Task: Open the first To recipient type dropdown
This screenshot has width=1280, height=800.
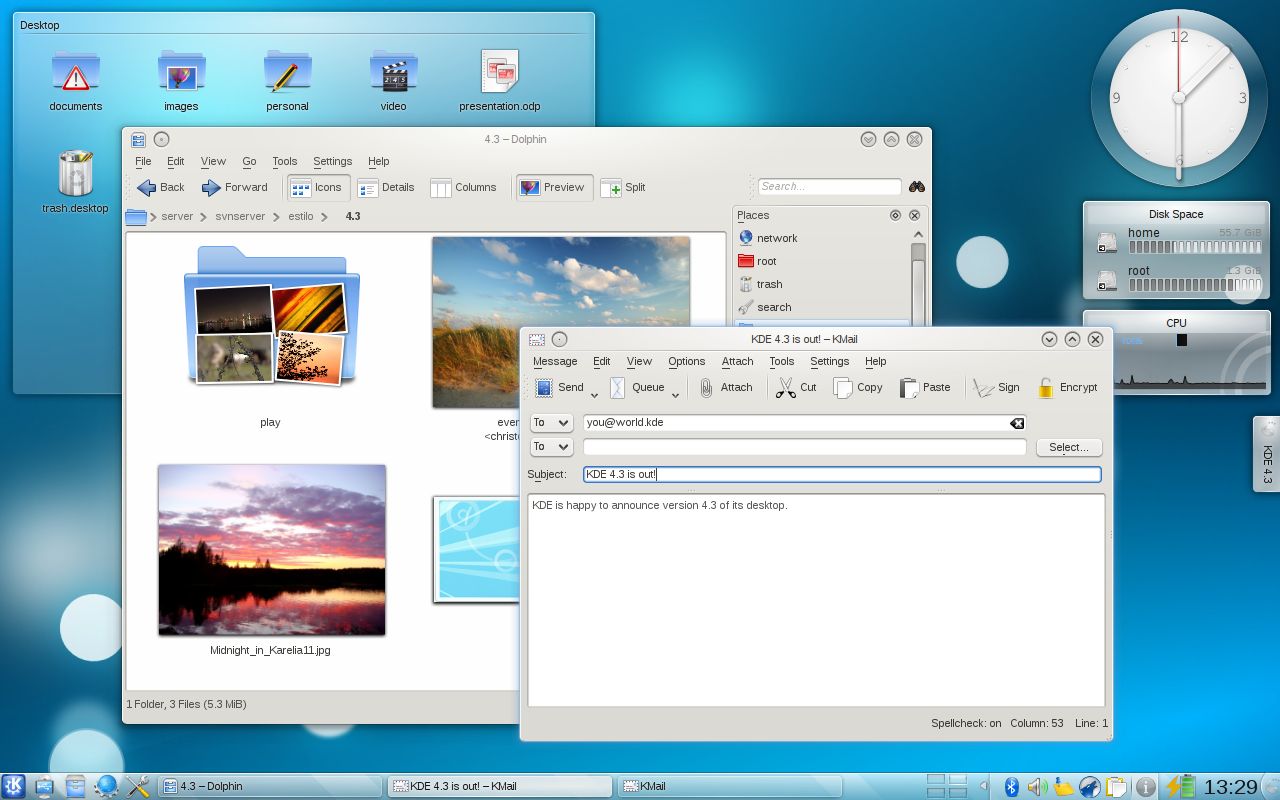Action: pyautogui.click(x=550, y=422)
